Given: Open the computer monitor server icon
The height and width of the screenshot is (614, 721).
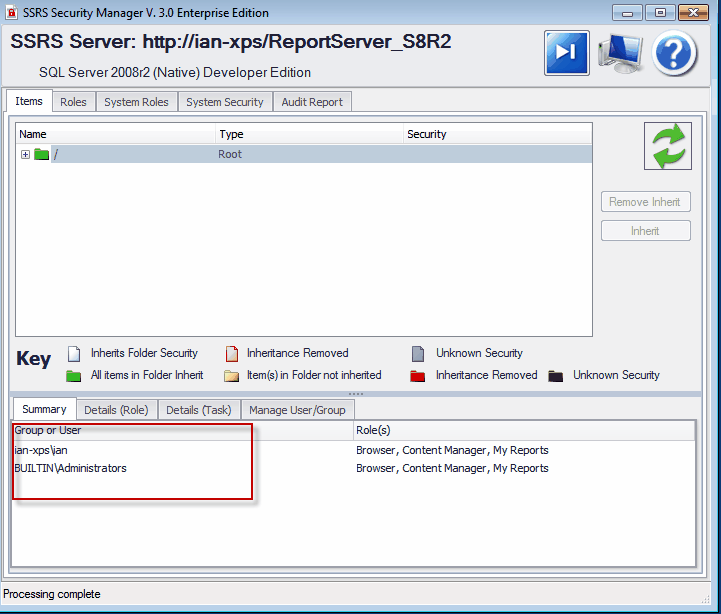Looking at the screenshot, I should coord(620,53).
